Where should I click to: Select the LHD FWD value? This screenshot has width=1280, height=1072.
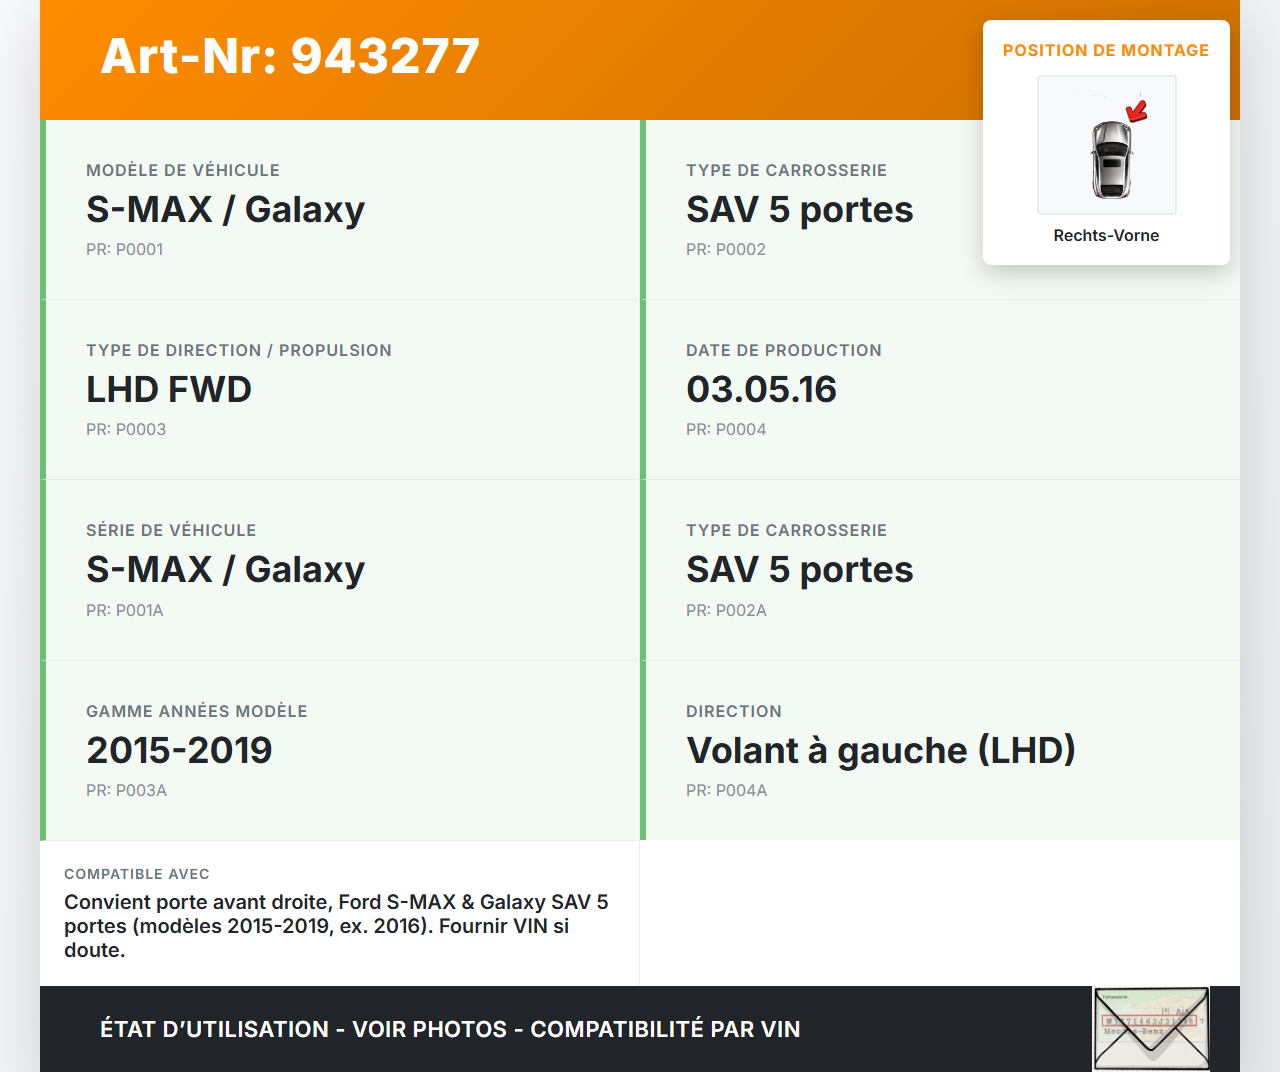point(169,389)
